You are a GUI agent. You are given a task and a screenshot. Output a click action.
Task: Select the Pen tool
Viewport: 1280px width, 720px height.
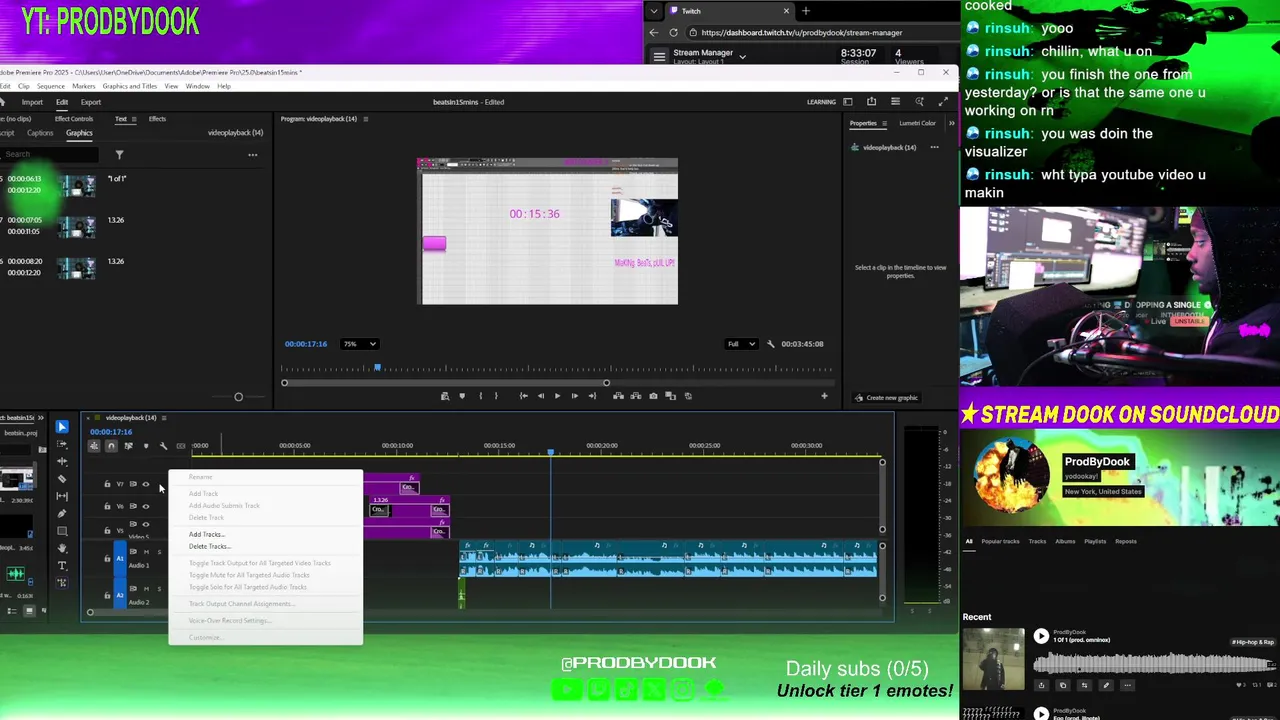62,513
